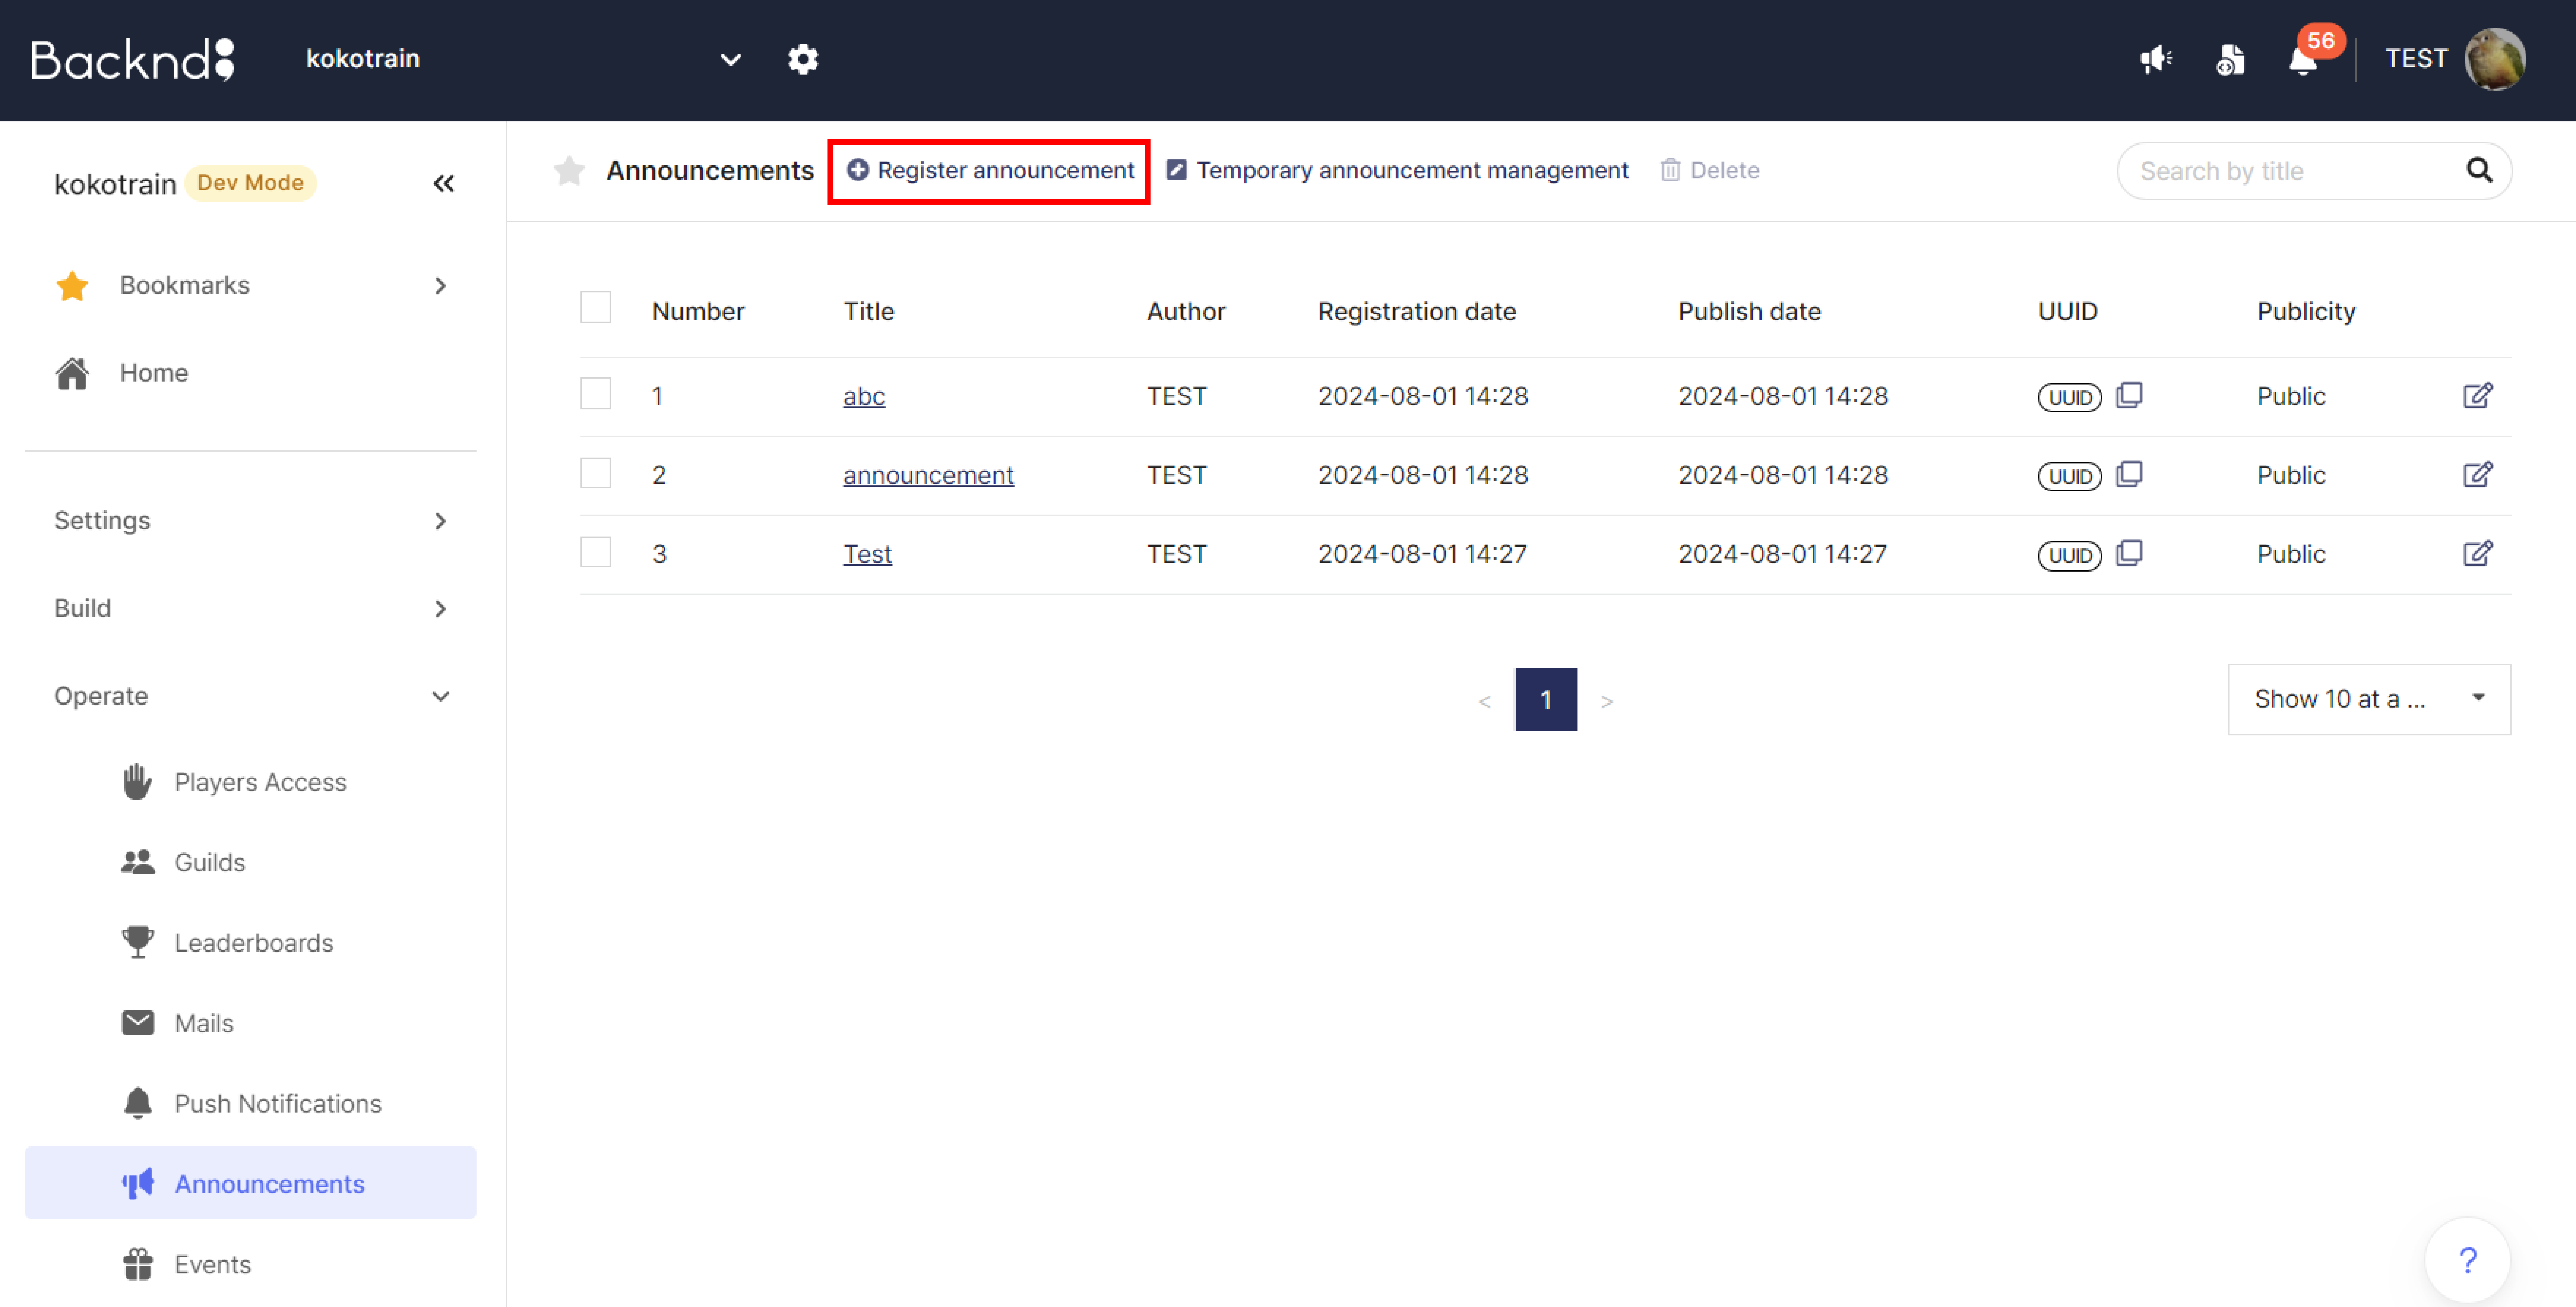Open the TEST user avatar
Viewport: 2576px width, 1307px height.
pos(2495,59)
